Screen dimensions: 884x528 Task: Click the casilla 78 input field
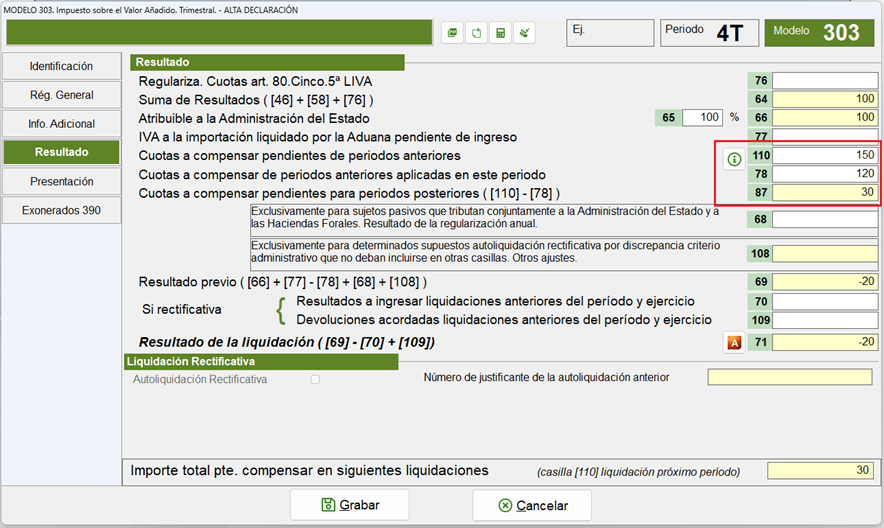coord(825,174)
